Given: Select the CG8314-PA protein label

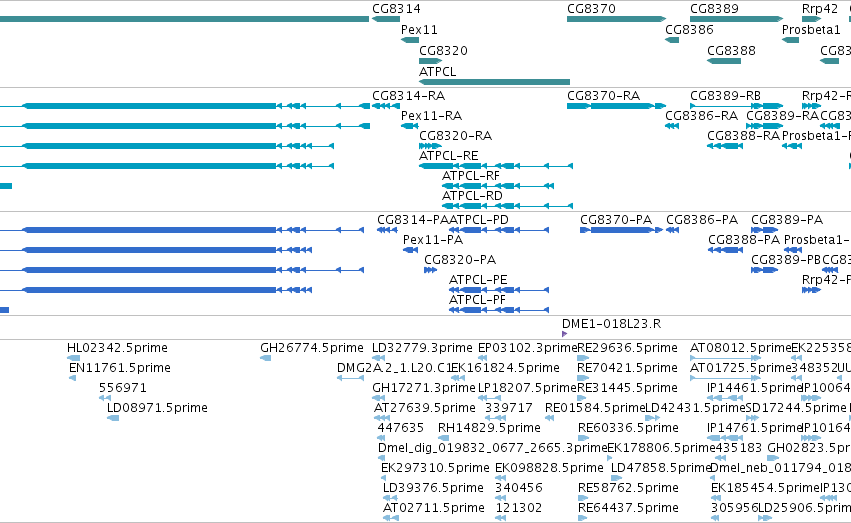Looking at the screenshot, I should click(x=412, y=220).
